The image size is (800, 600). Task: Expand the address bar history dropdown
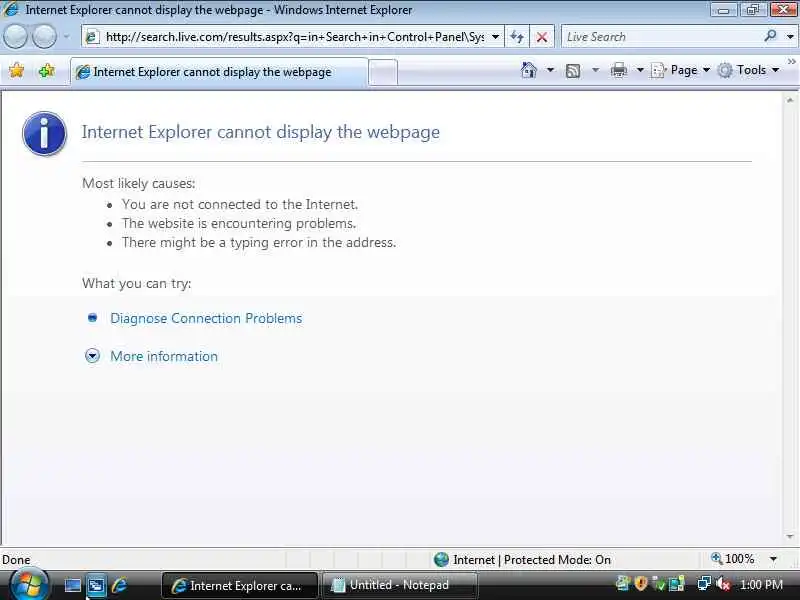click(x=495, y=37)
